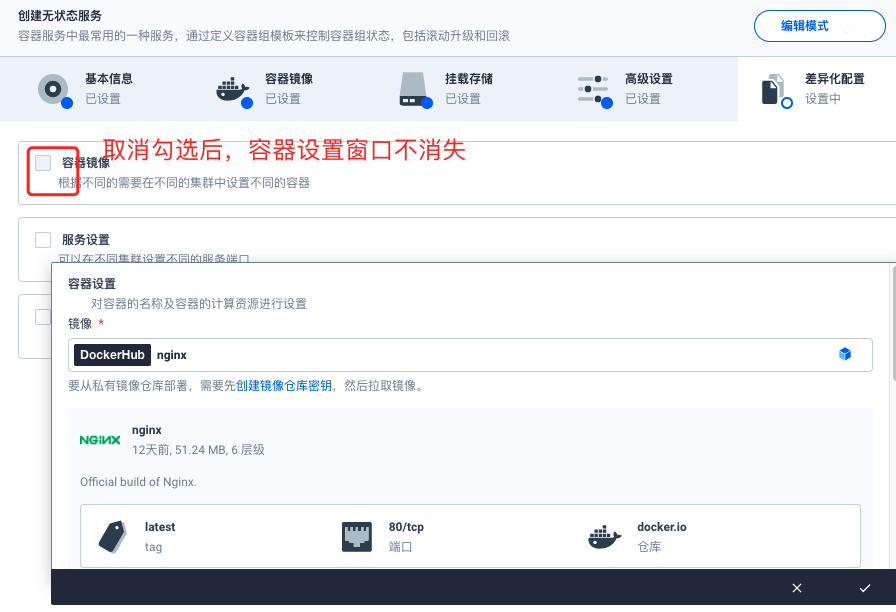Click 对容器的名称及容器的计算资源进行设置 subtitle
This screenshot has width=896, height=612.
click(x=199, y=303)
